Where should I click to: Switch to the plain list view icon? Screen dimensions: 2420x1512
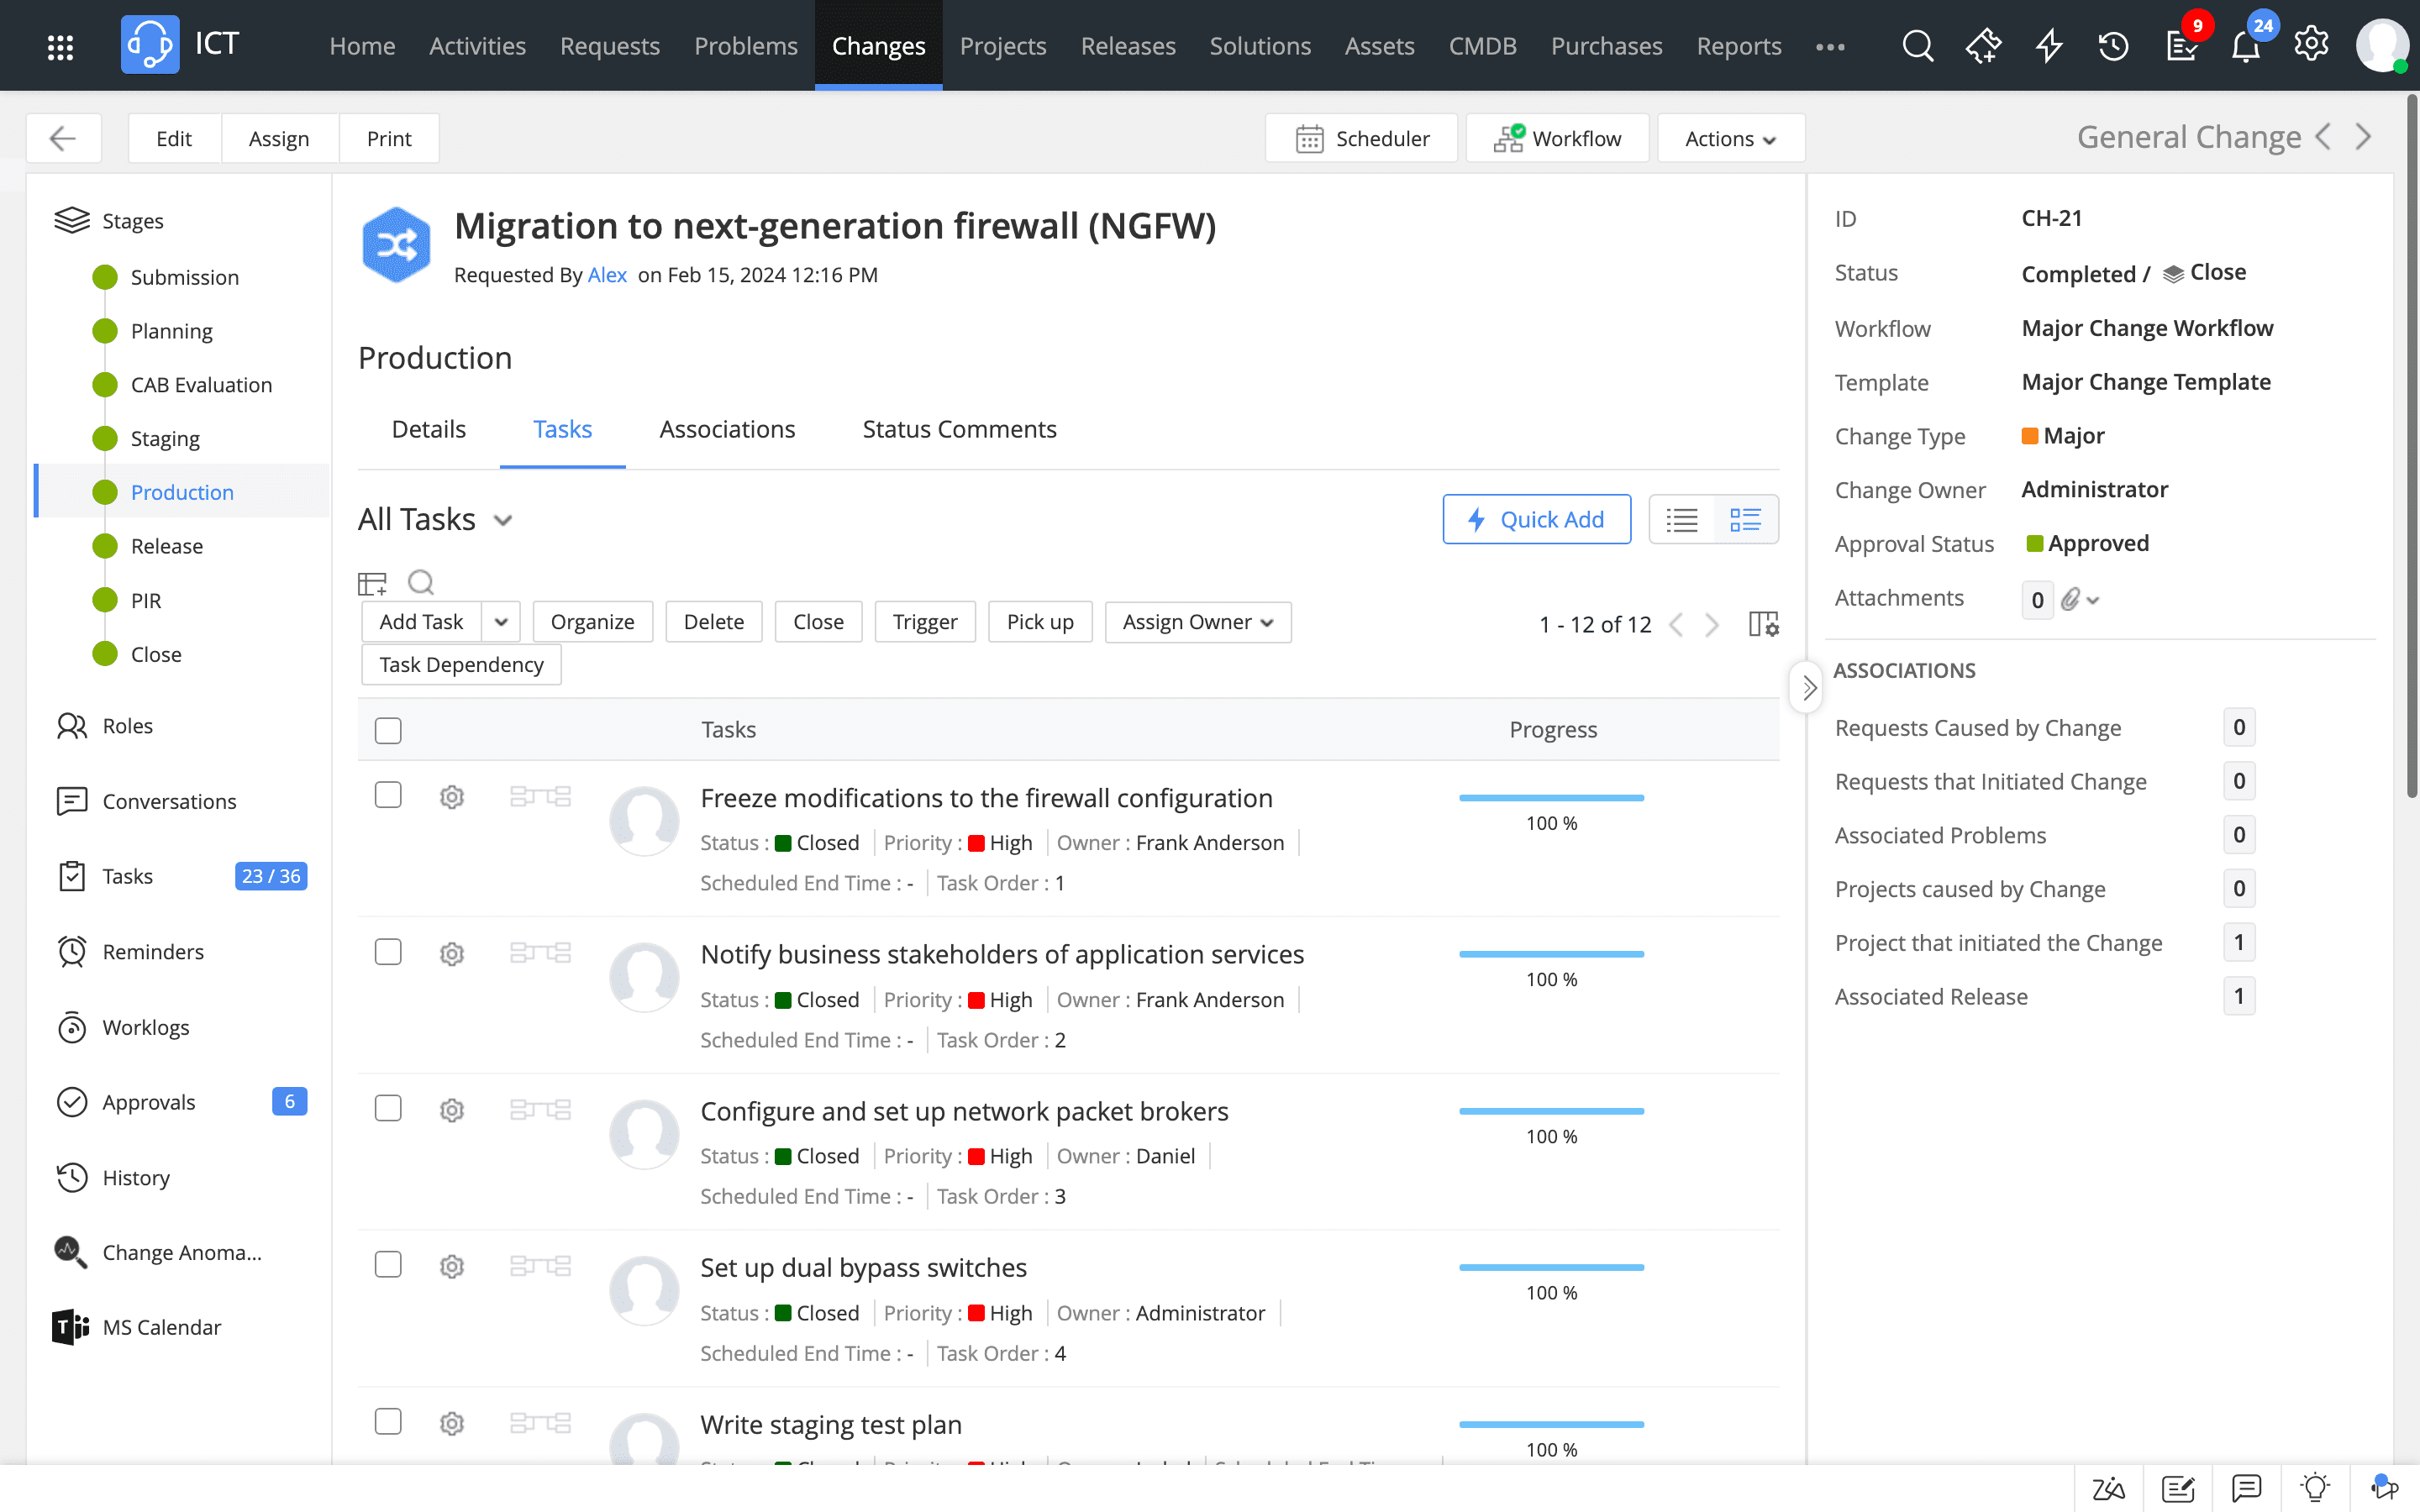(1682, 520)
